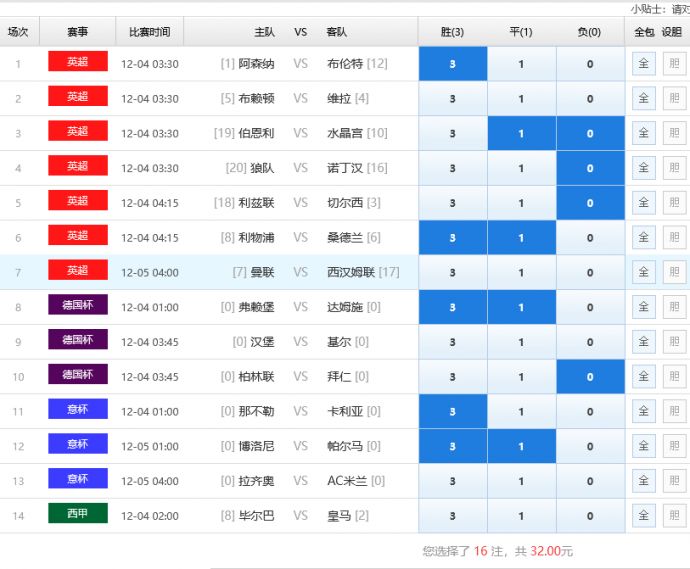This screenshot has width=690, height=569.
Task: Click the 比赛时间 column header
Action: pyautogui.click(x=149, y=32)
